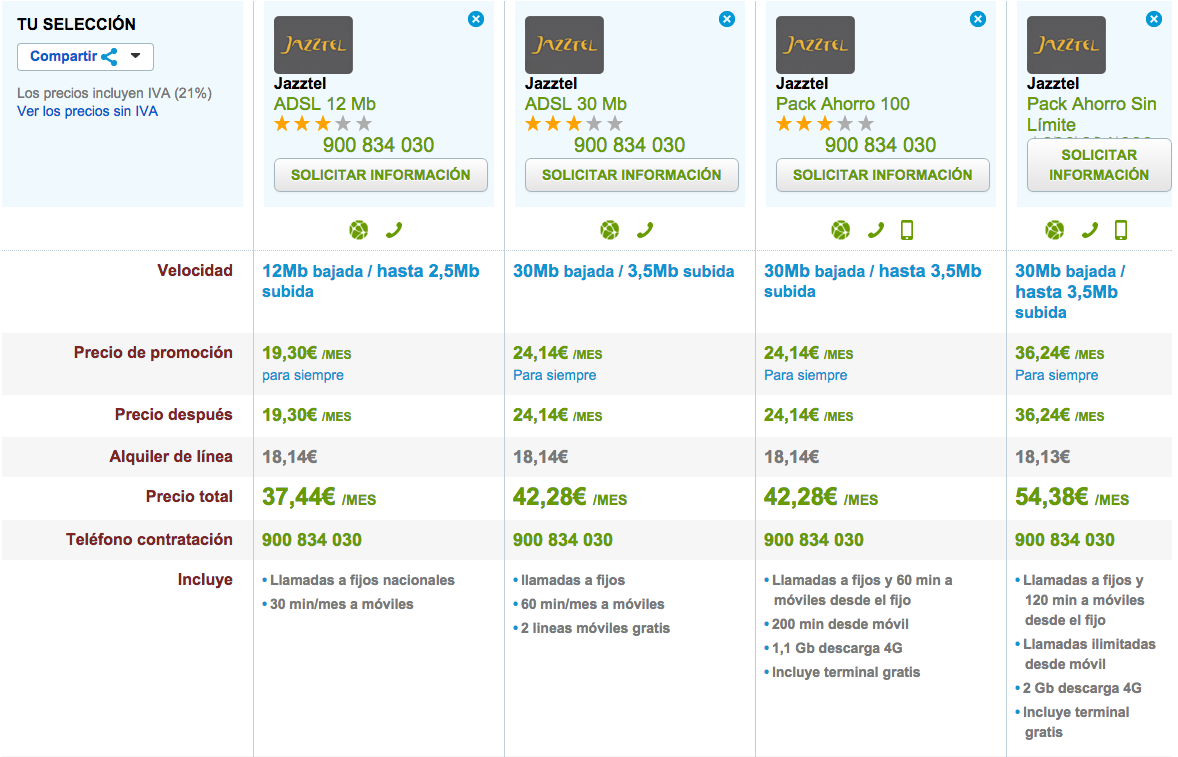Click total price '54,38€ /MES'
Image resolution: width=1178 pixels, height=757 pixels.
(1072, 497)
